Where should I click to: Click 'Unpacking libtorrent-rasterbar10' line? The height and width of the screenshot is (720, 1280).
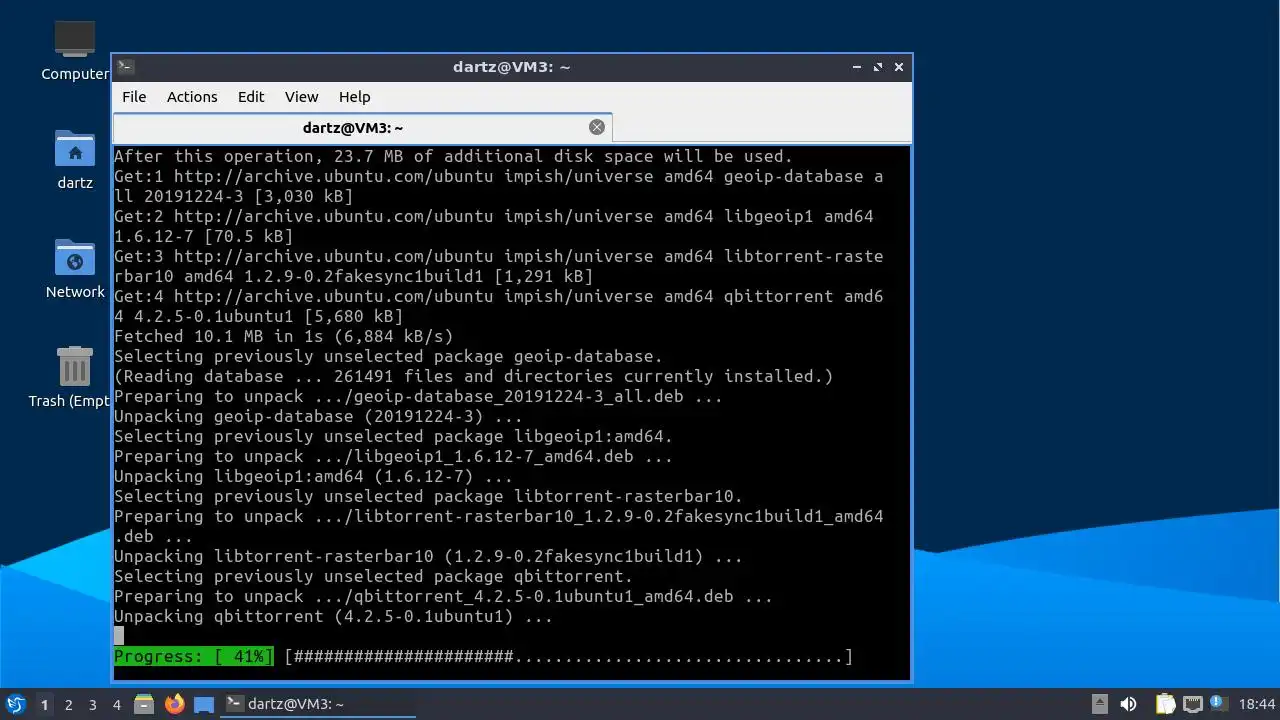429,556
